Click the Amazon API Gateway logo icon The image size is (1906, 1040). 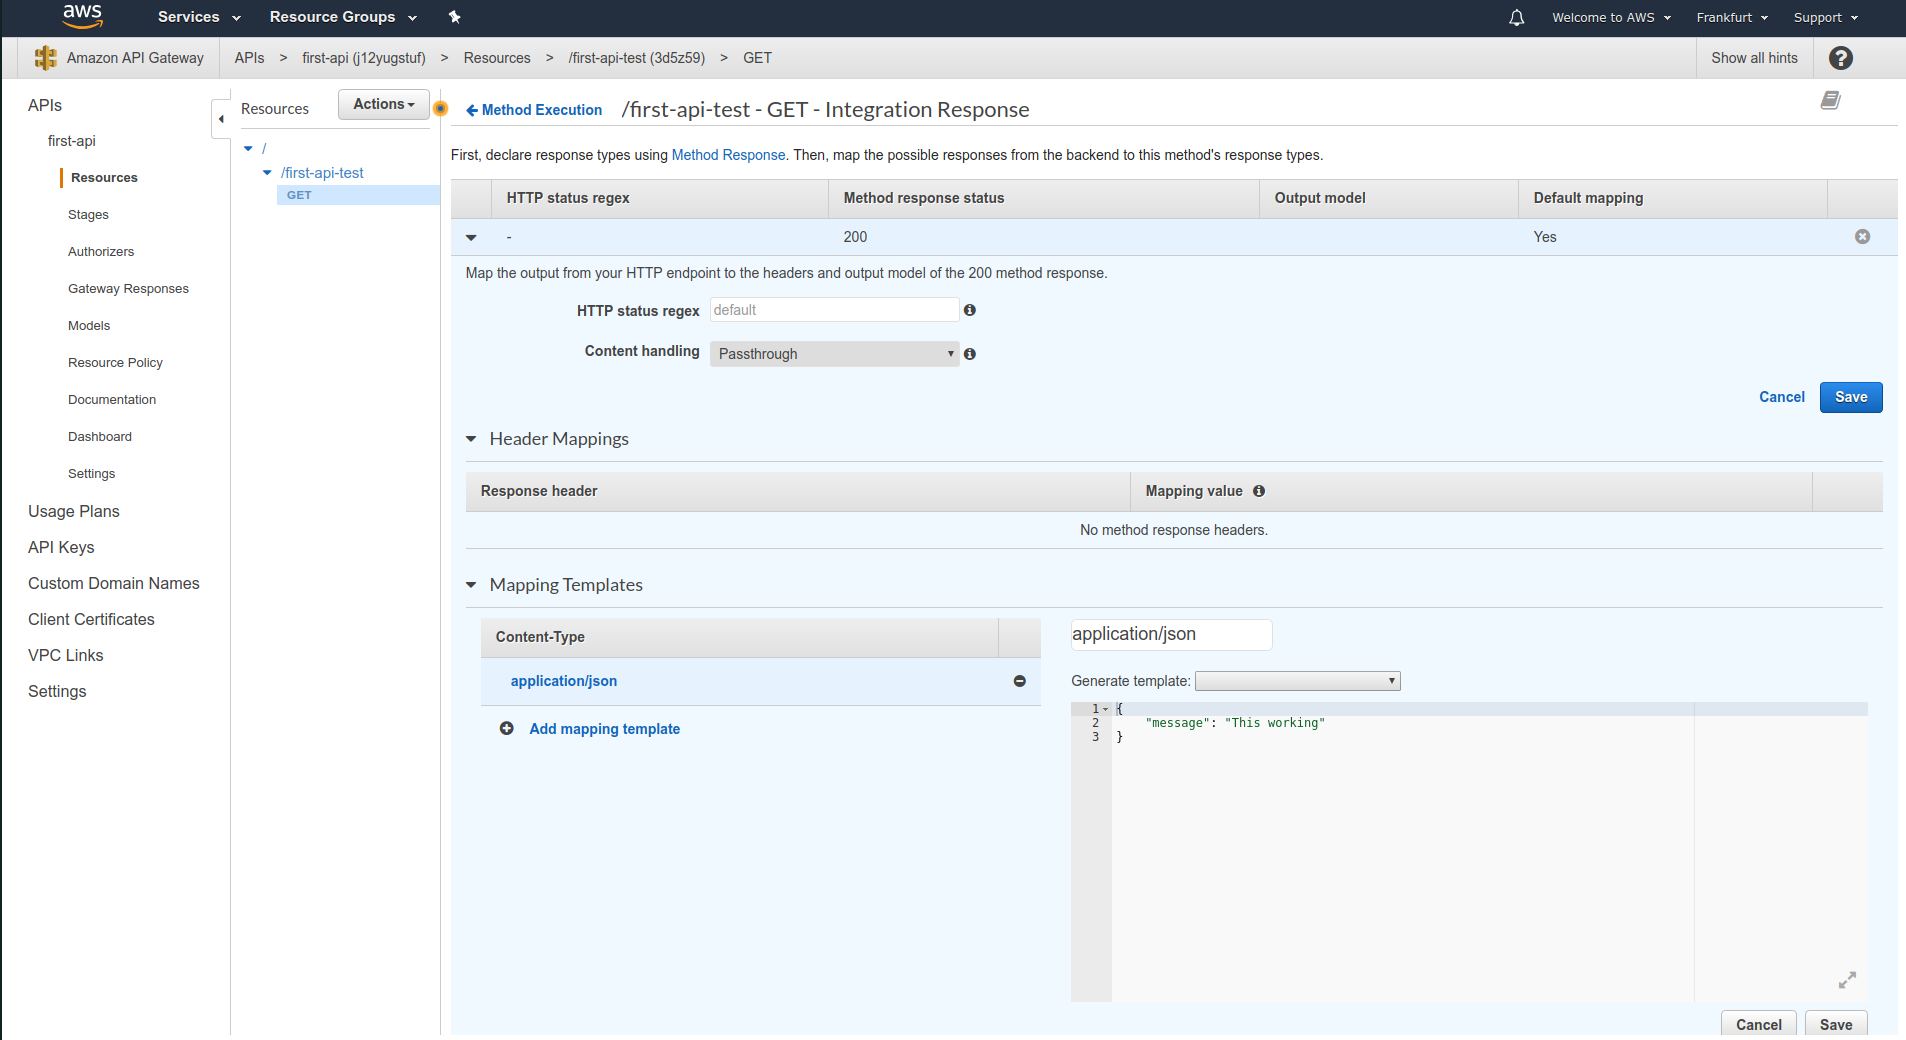(45, 58)
